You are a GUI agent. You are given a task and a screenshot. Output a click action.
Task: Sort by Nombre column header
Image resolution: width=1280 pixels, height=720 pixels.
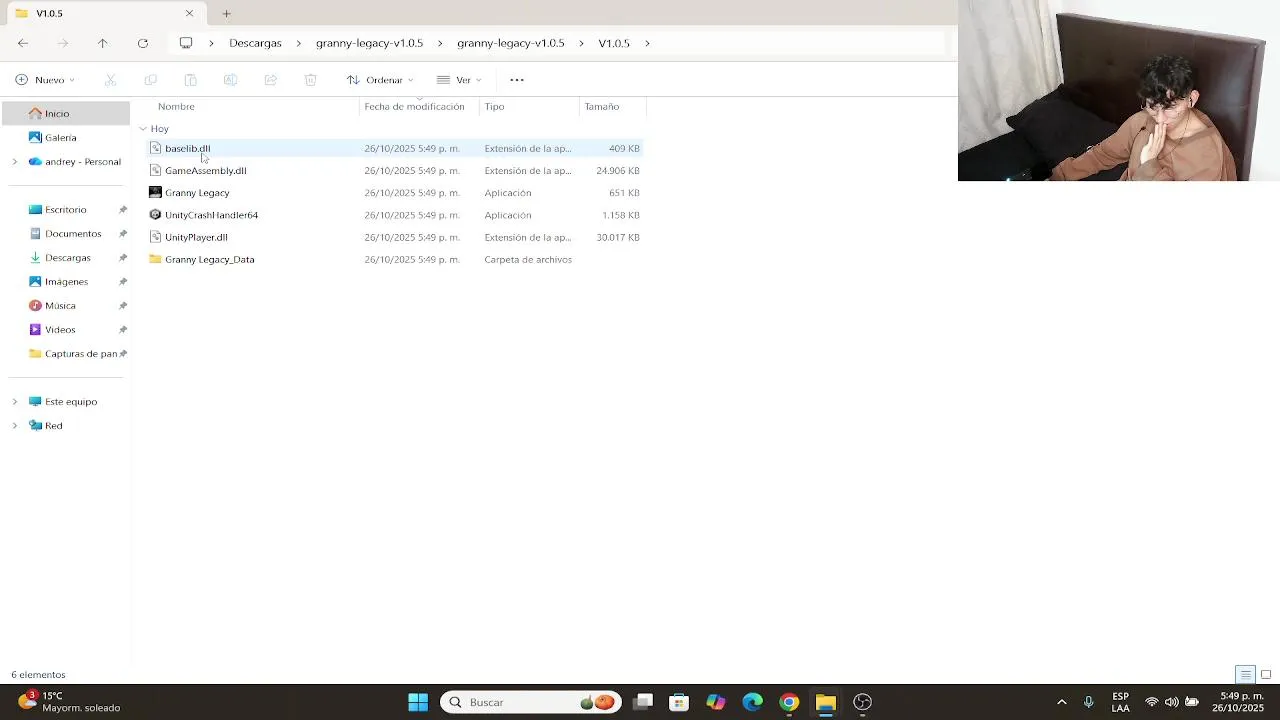pyautogui.click(x=176, y=106)
